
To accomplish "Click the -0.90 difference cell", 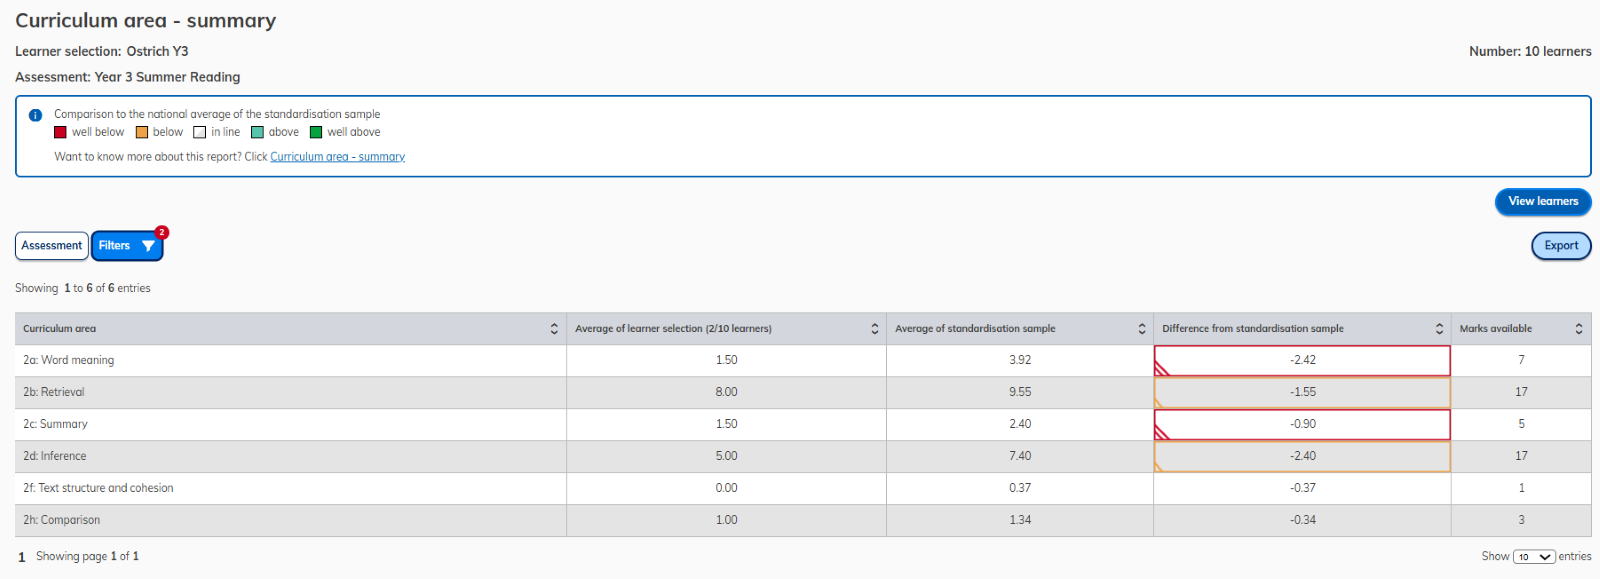I will (x=1302, y=424).
